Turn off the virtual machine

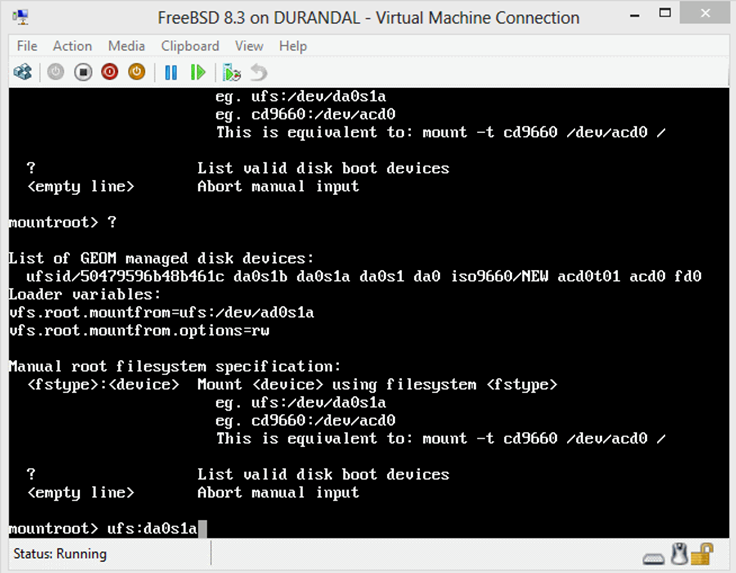click(x=83, y=72)
